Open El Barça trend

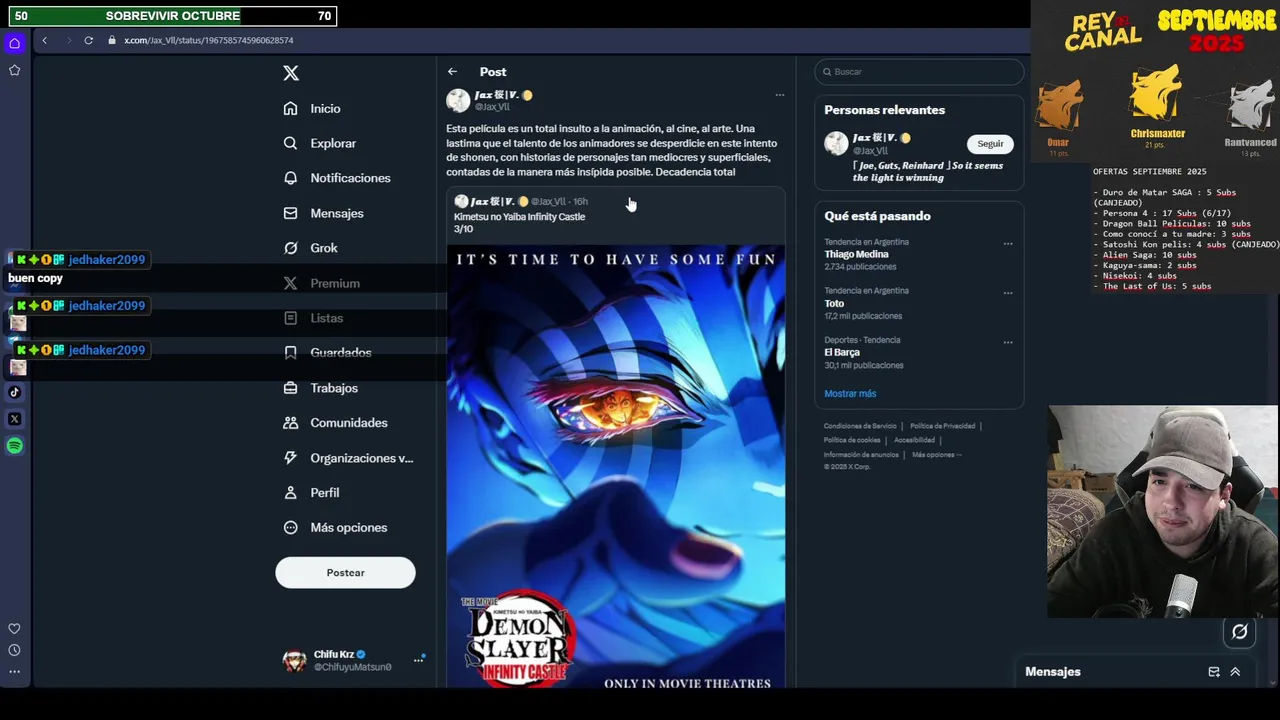(x=842, y=353)
